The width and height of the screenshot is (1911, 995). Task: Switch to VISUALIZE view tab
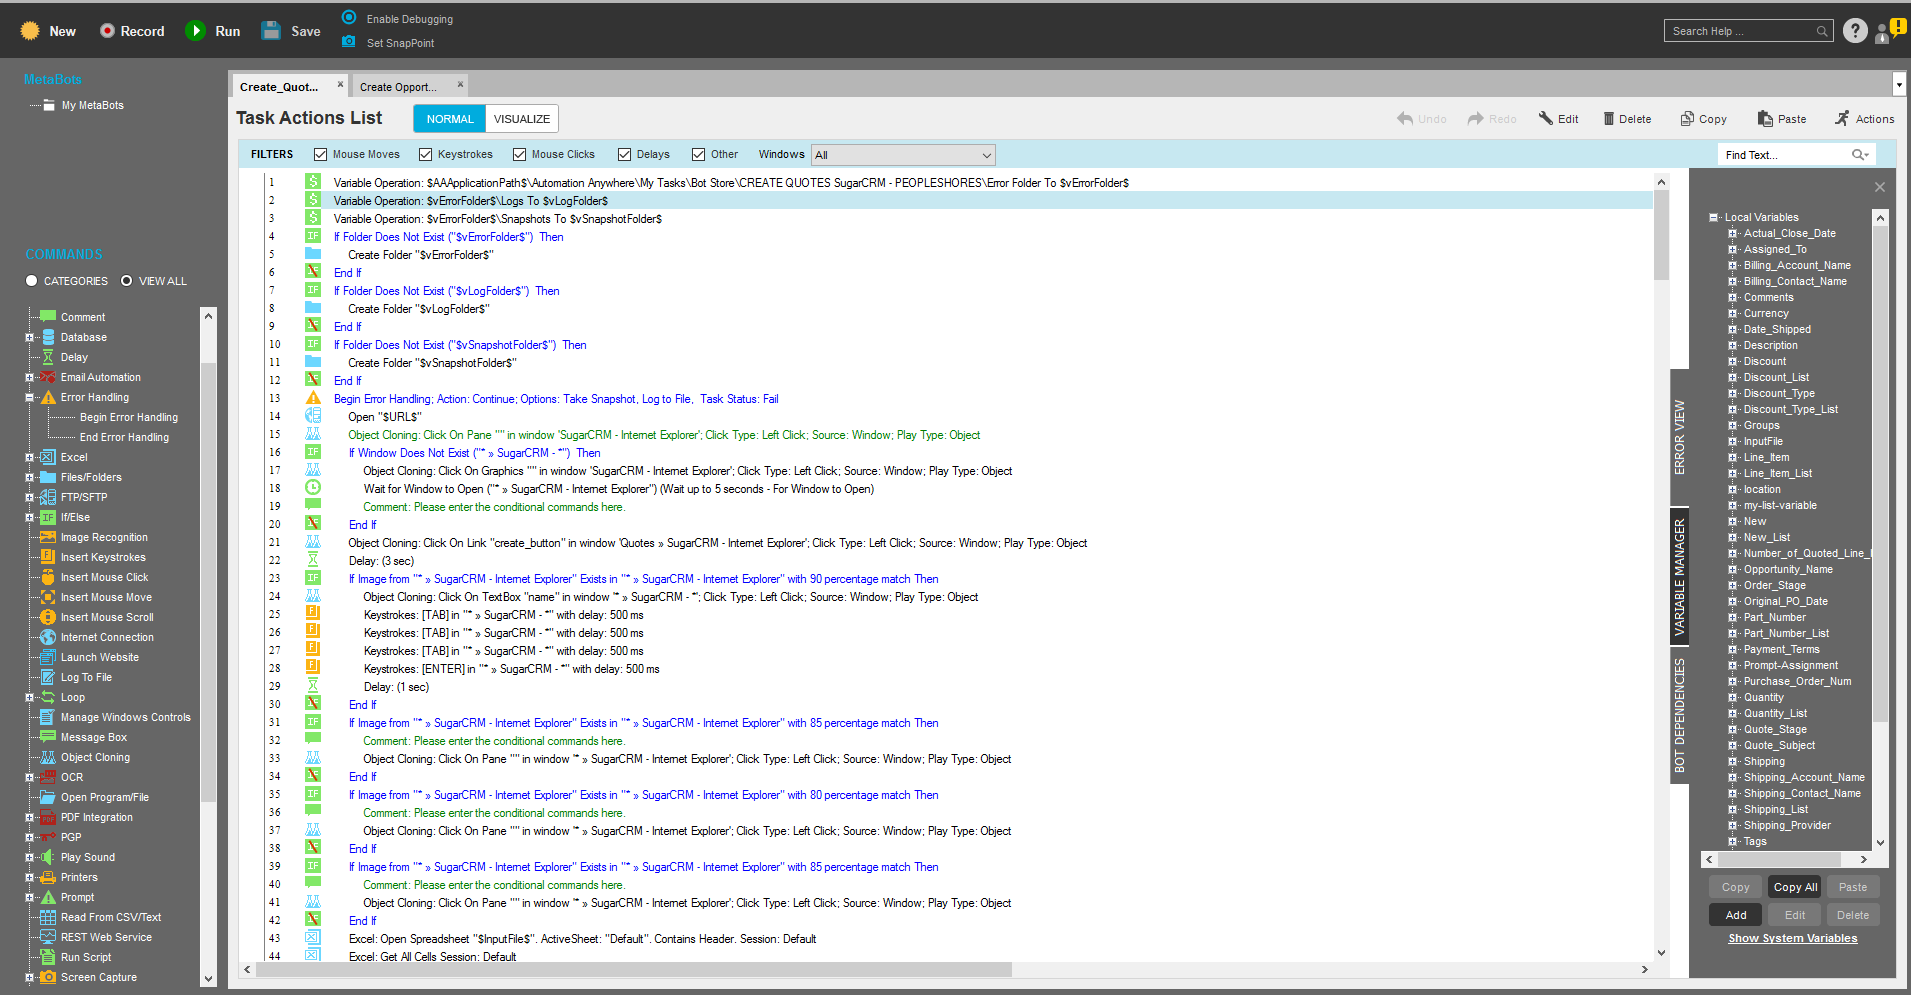(521, 119)
